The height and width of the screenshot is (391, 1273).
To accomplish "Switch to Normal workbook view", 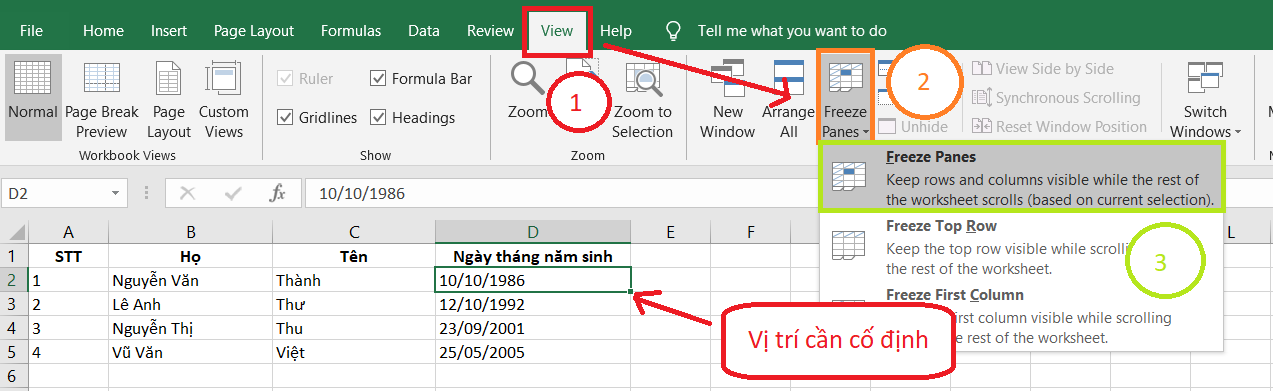I will [33, 99].
